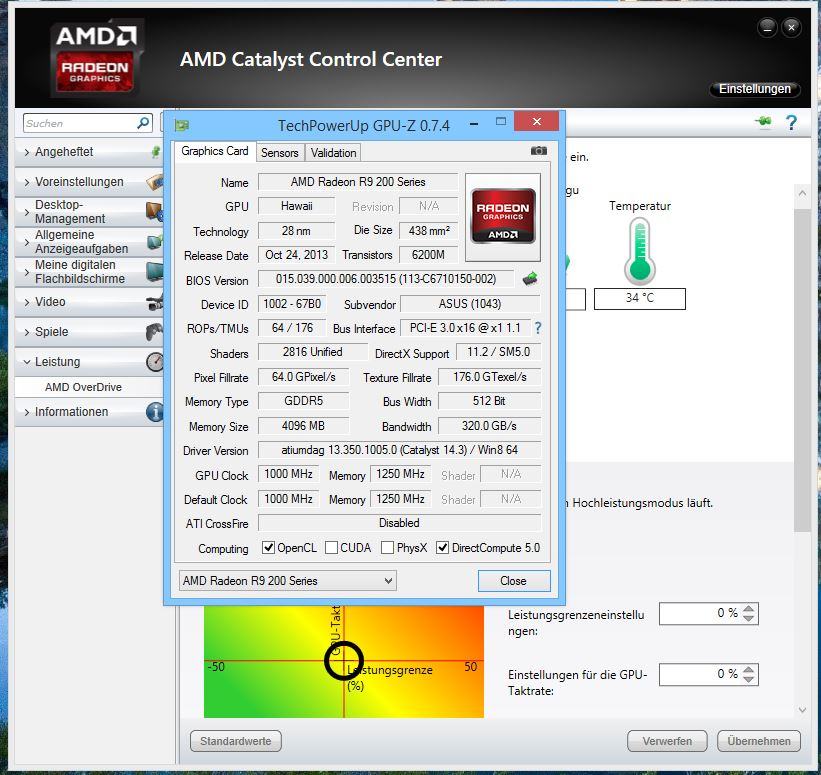
Task: Toggle the PhysX checkbox
Action: tap(387, 548)
